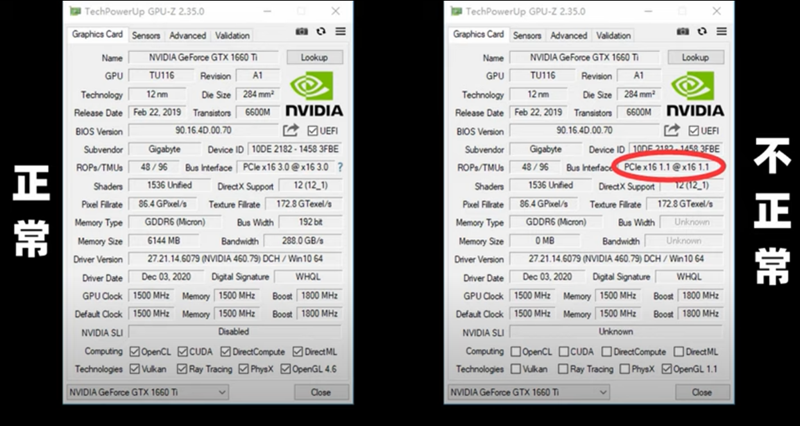This screenshot has width=800, height=426.
Task: Toggle DirectCompute checkbox in left window
Action: point(226,352)
